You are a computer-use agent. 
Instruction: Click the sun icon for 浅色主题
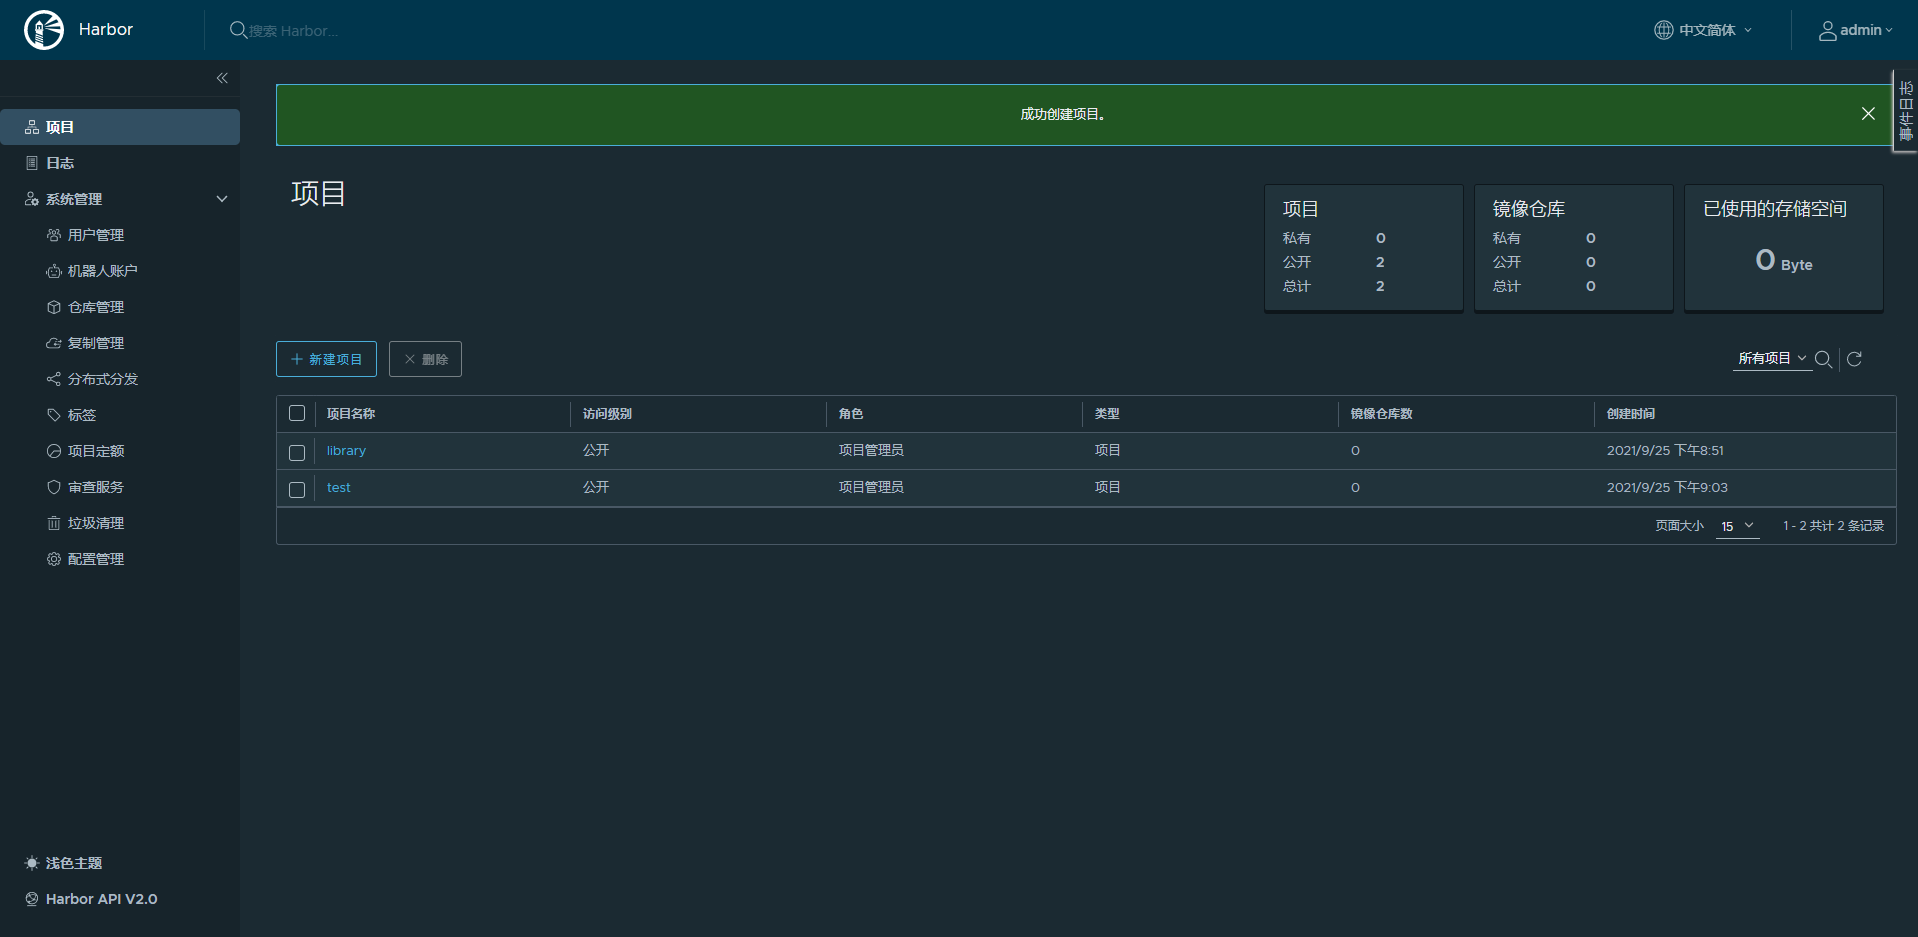pos(32,863)
